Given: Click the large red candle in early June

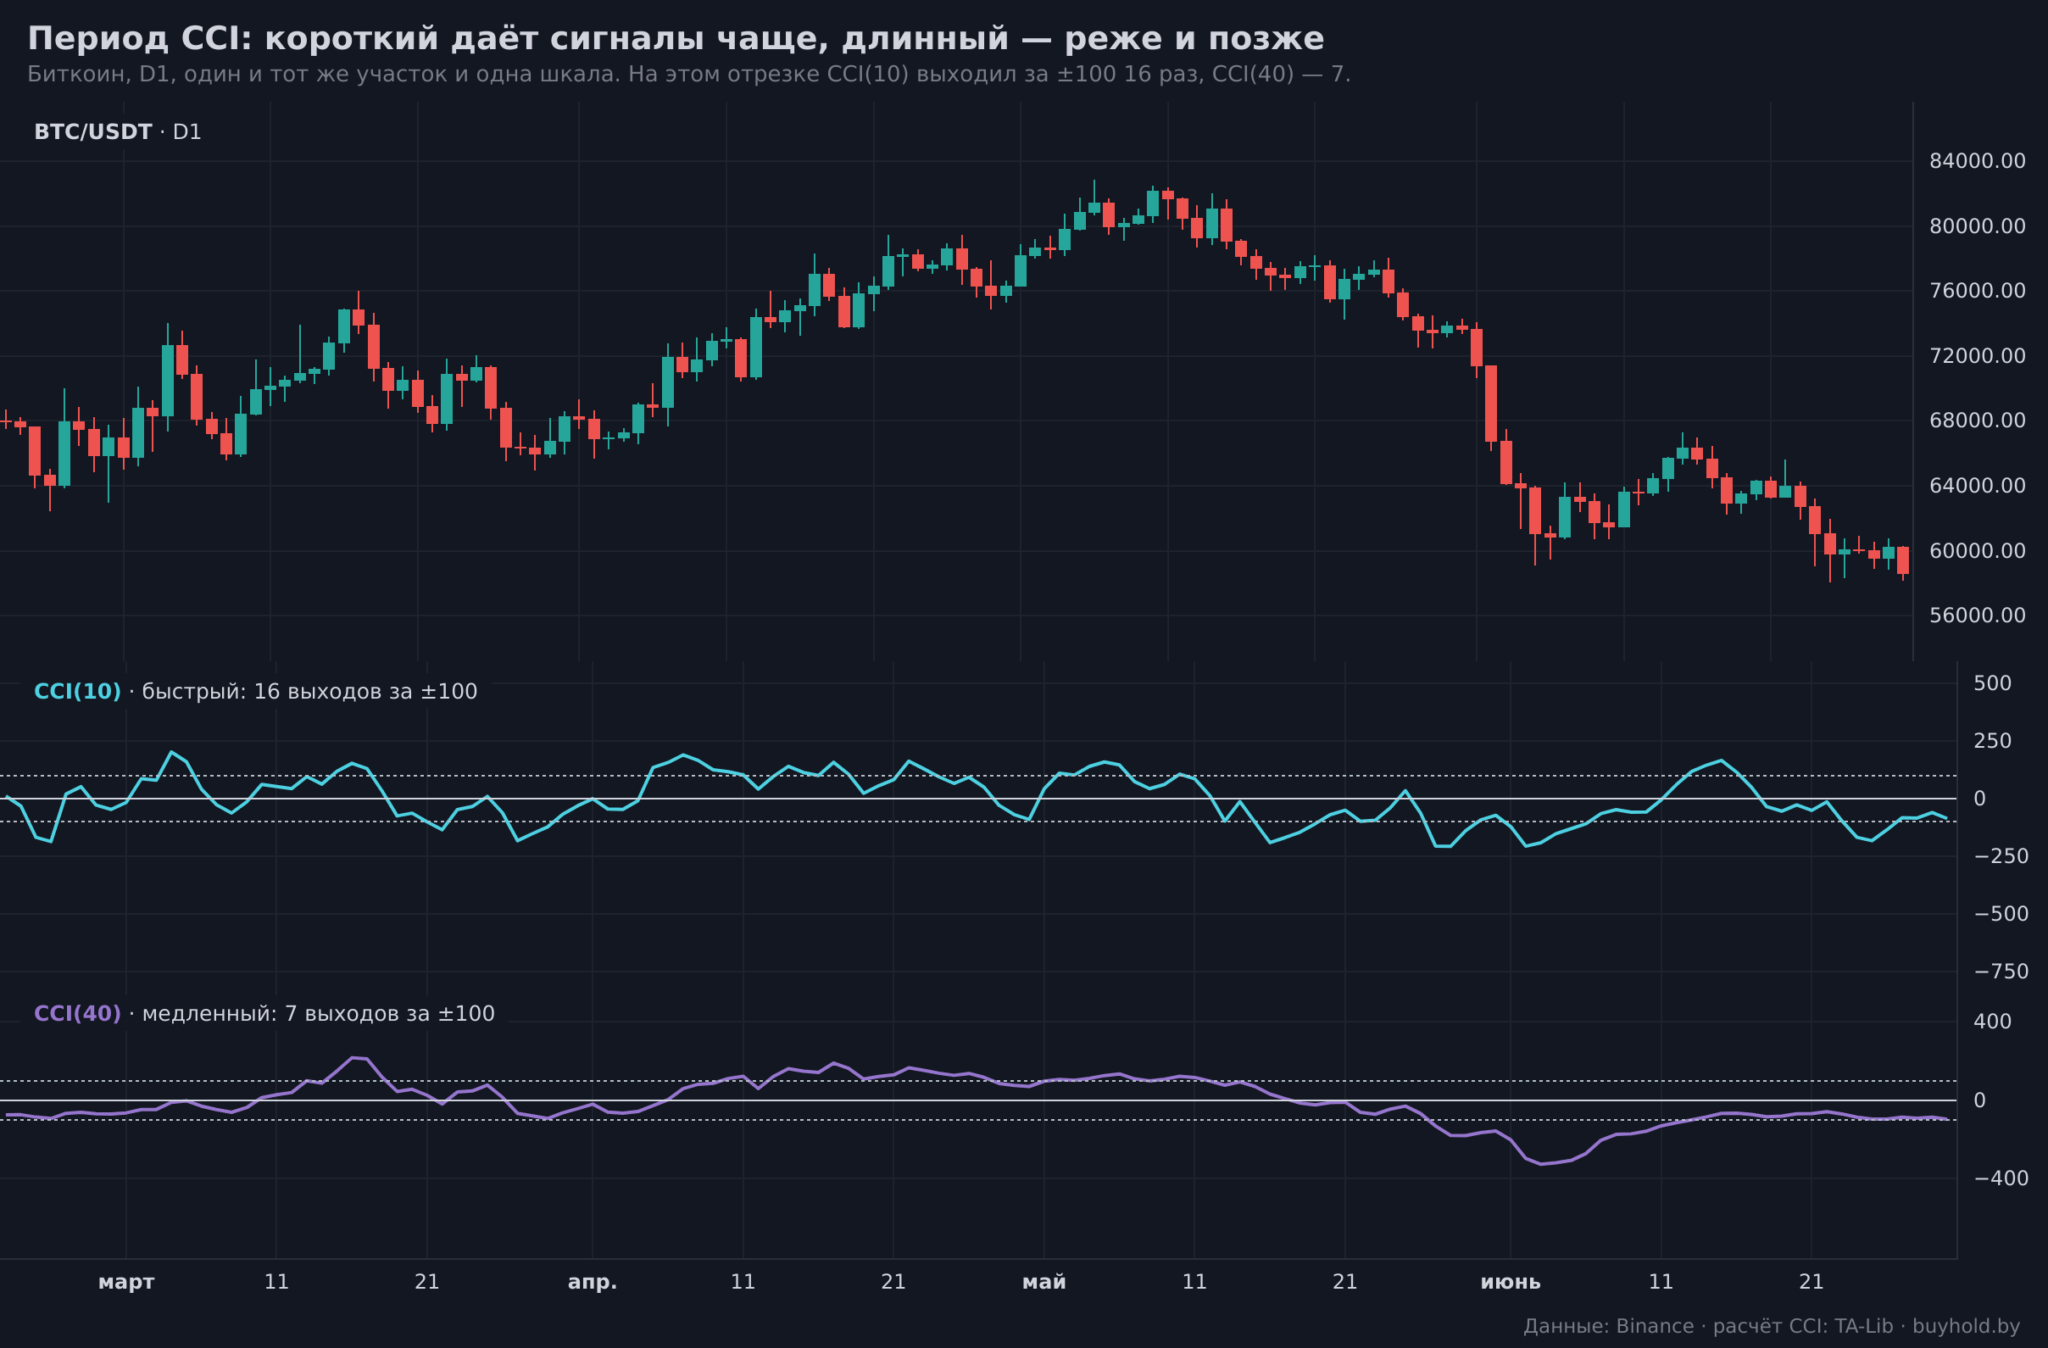Looking at the screenshot, I should (x=1491, y=404).
